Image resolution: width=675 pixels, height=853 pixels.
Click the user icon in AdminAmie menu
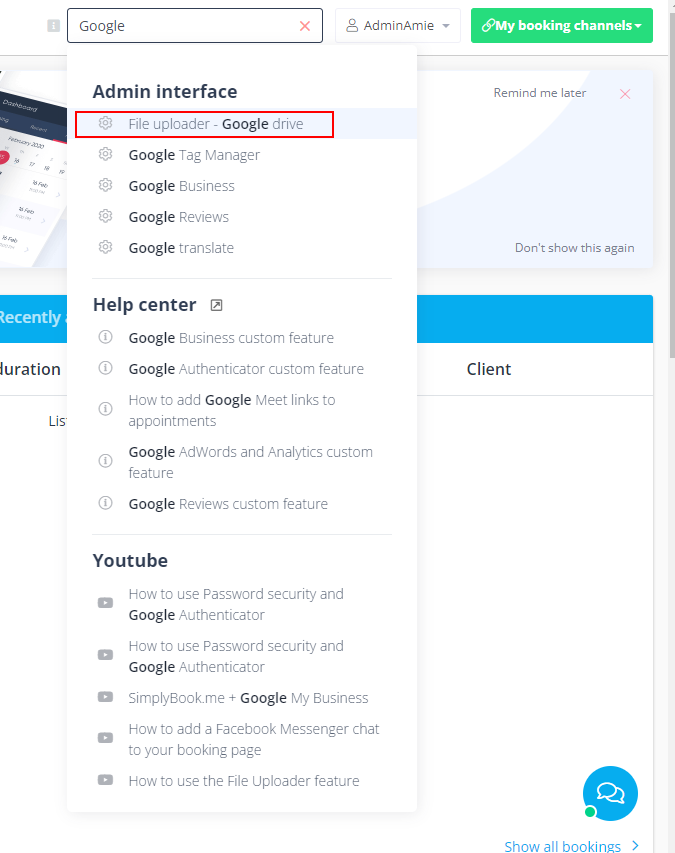(x=352, y=26)
